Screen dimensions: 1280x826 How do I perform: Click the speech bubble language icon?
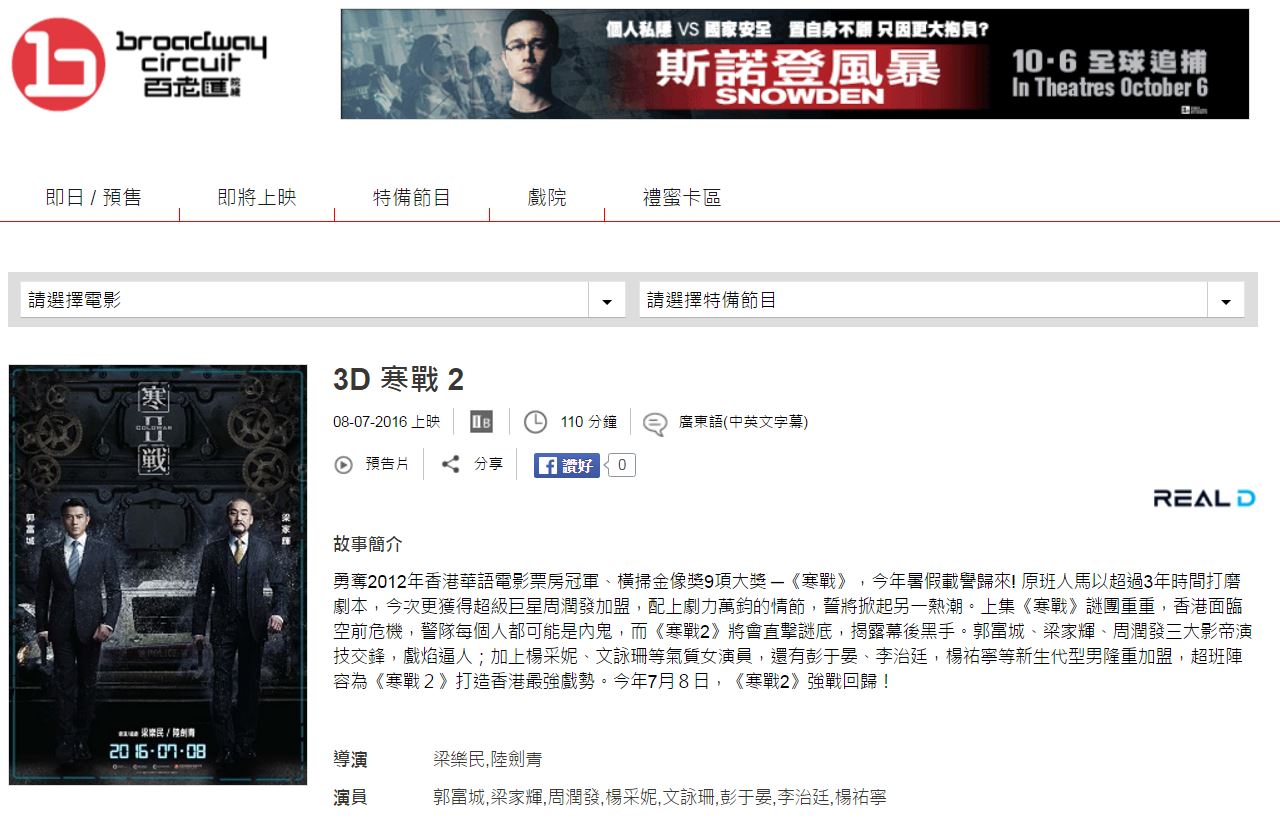655,423
